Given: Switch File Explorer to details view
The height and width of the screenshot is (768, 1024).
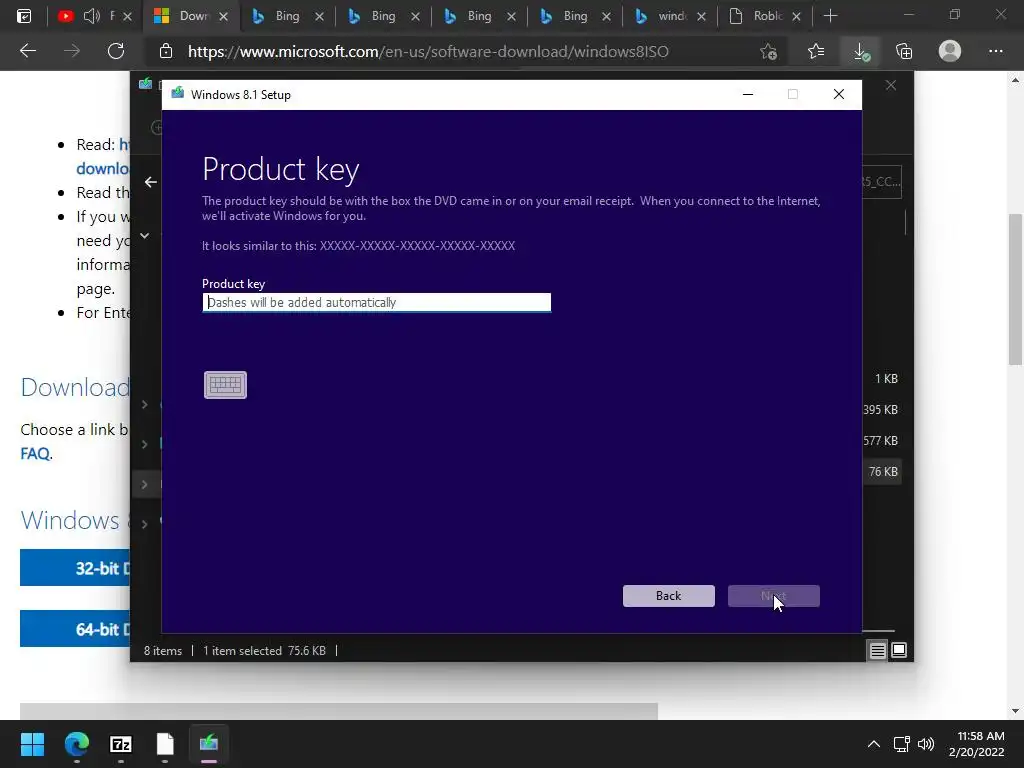Looking at the screenshot, I should click(877, 650).
